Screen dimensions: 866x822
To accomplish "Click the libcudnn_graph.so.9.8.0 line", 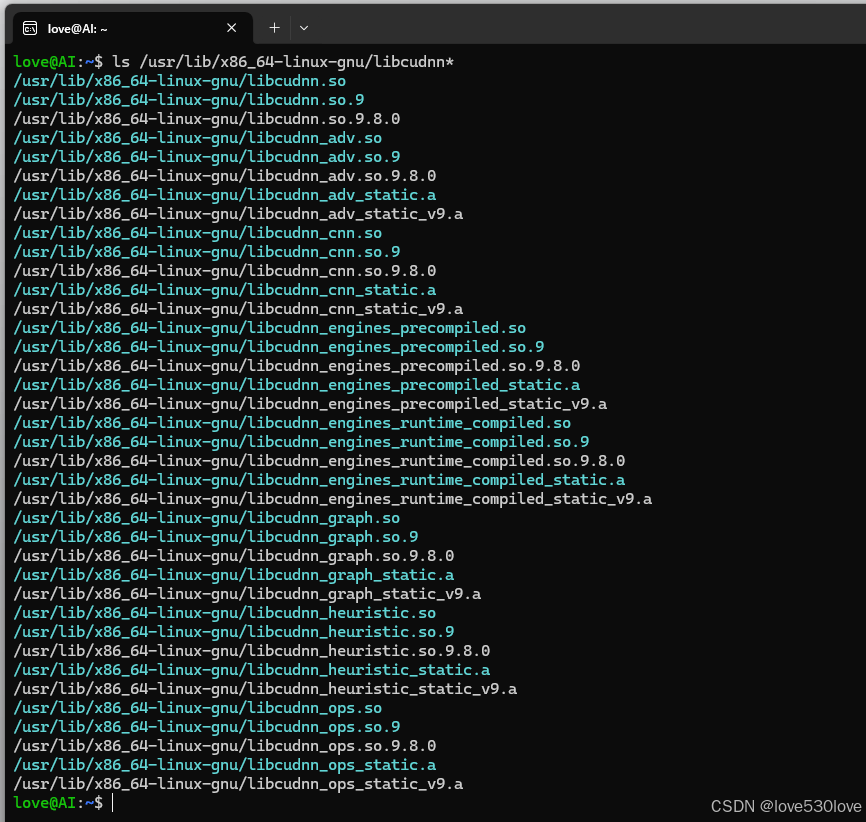I will pyautogui.click(x=234, y=556).
